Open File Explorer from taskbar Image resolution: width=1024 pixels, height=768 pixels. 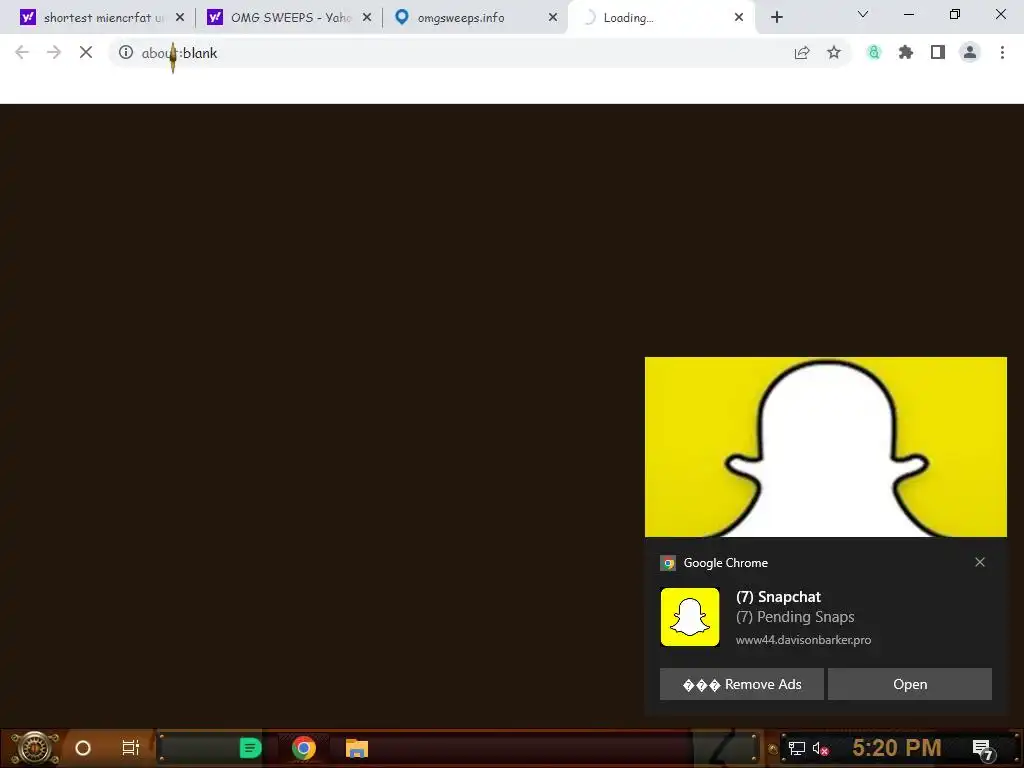(x=357, y=748)
